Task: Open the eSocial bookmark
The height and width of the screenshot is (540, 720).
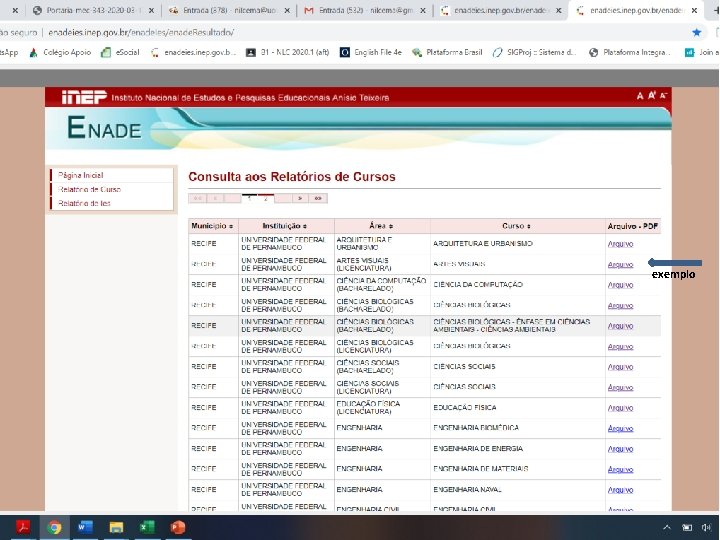Action: point(120,52)
